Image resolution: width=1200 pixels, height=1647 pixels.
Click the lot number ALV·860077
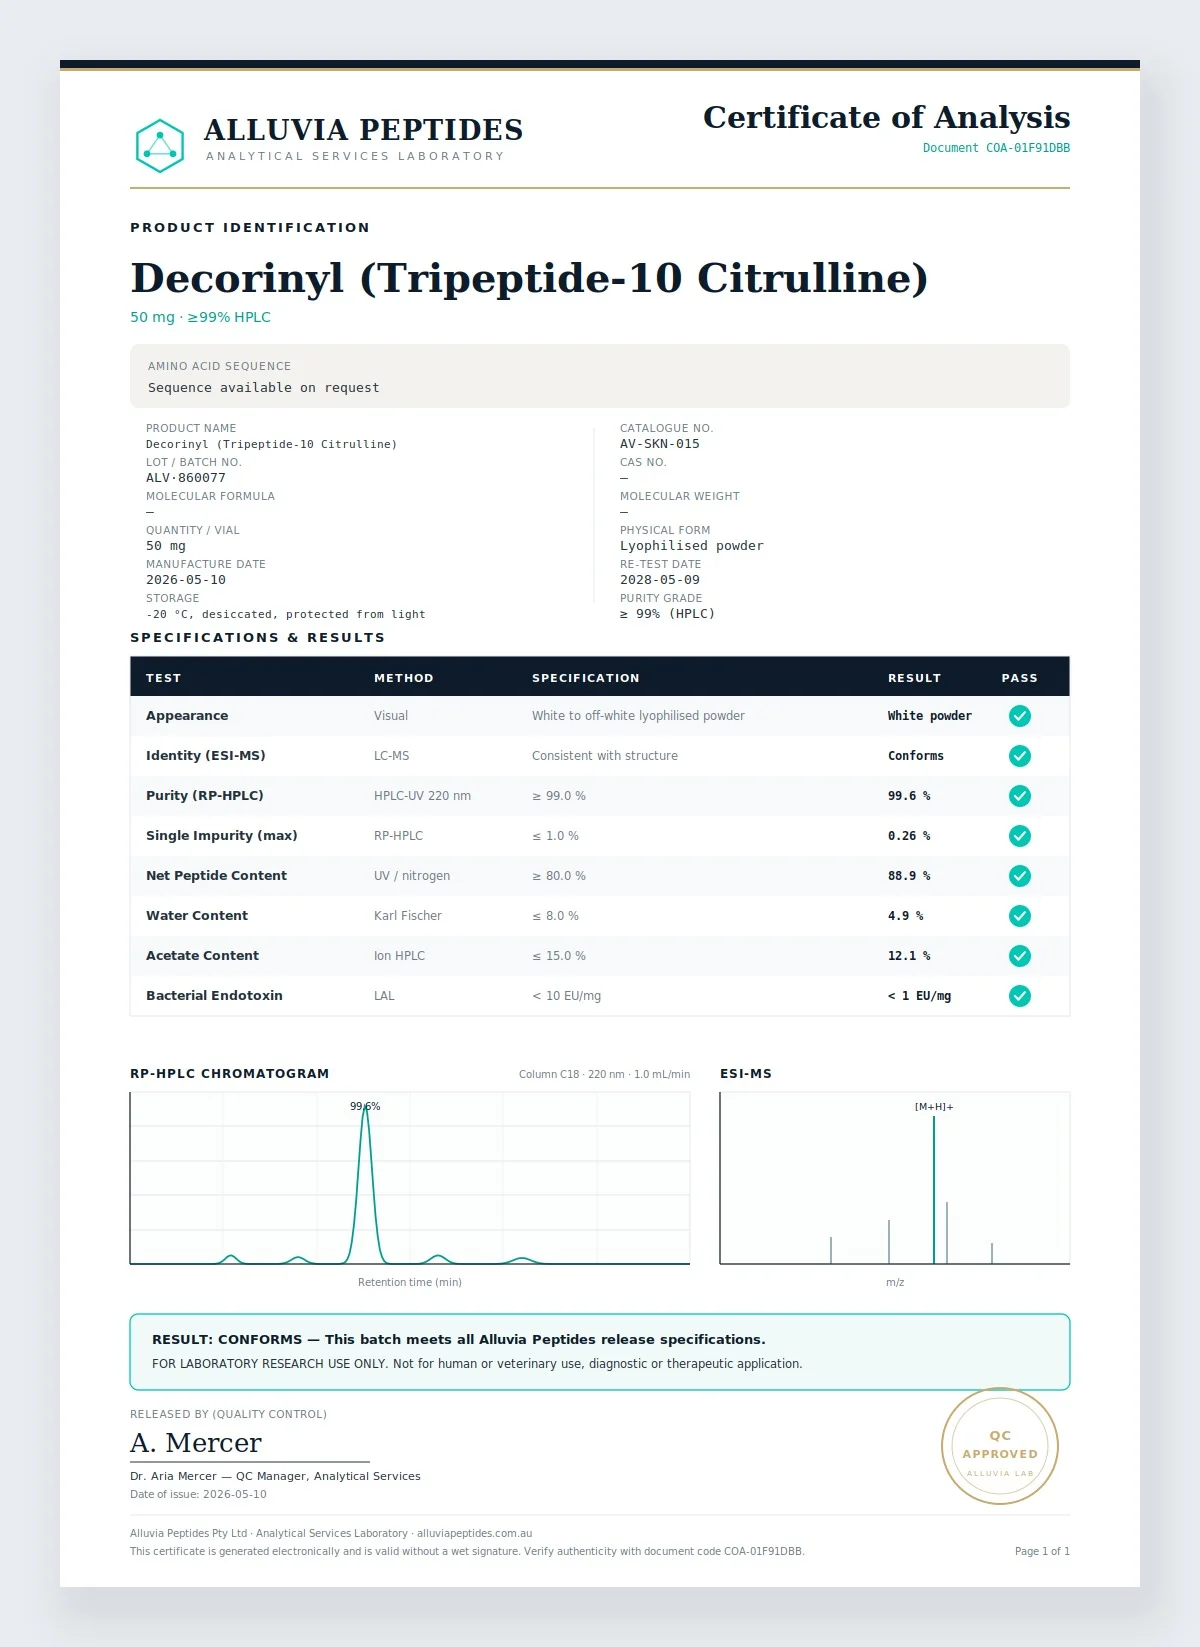pyautogui.click(x=186, y=478)
